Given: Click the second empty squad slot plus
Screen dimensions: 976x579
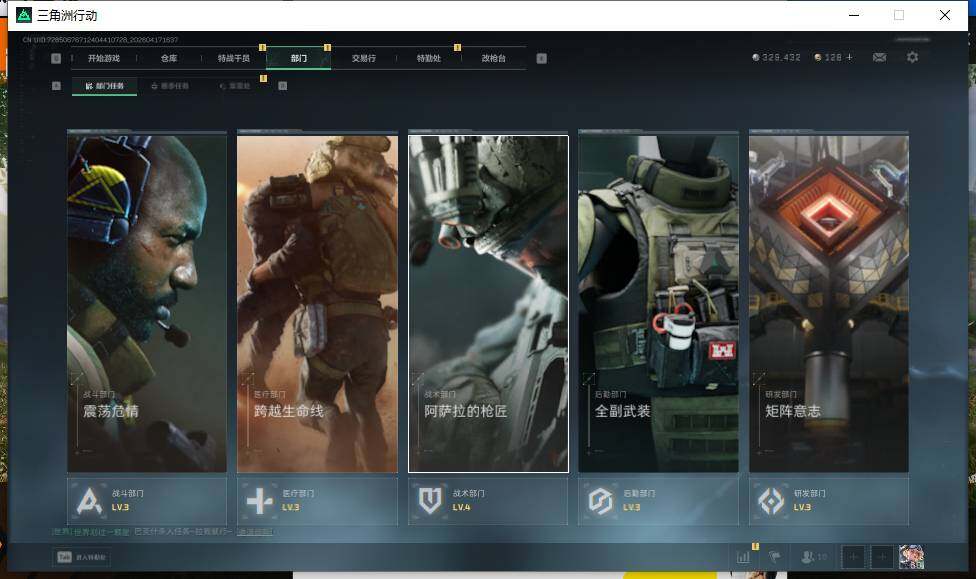Looking at the screenshot, I should pyautogui.click(x=882, y=557).
